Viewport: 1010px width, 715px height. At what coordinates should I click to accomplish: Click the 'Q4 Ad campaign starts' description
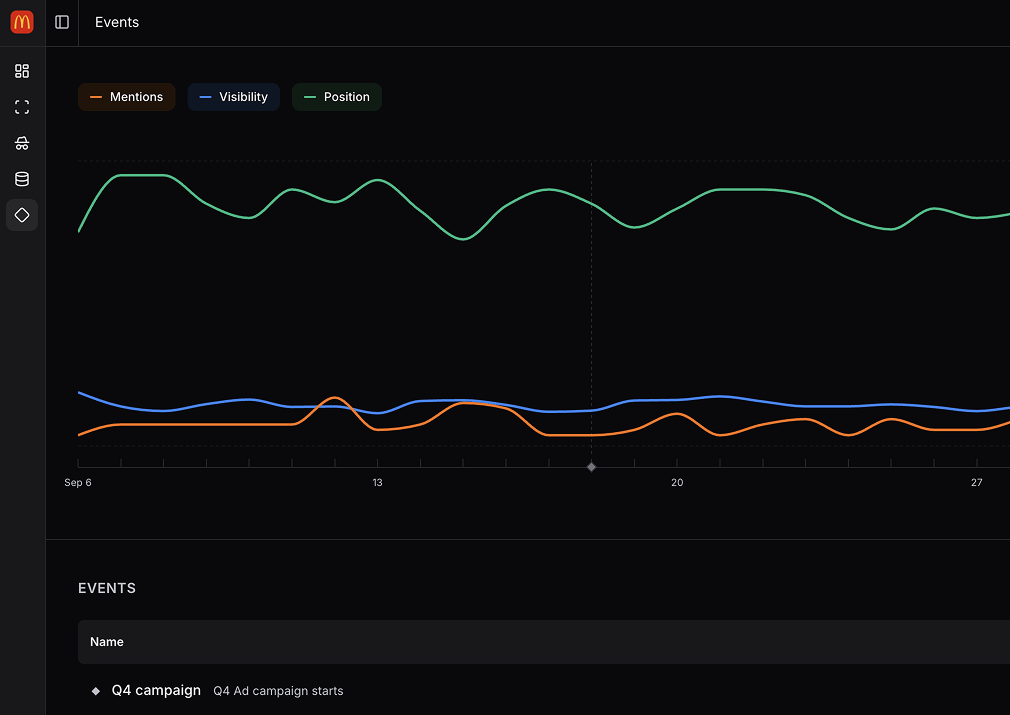(x=277, y=691)
